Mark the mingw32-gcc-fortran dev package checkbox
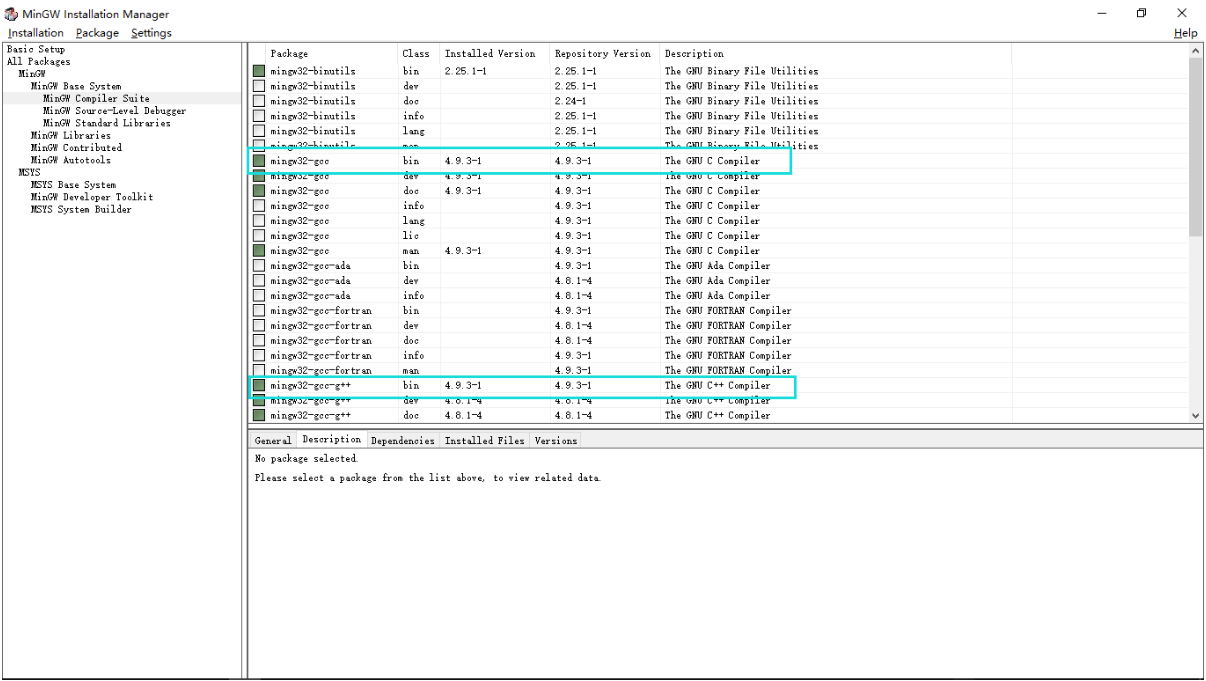1206x681 pixels. point(259,326)
